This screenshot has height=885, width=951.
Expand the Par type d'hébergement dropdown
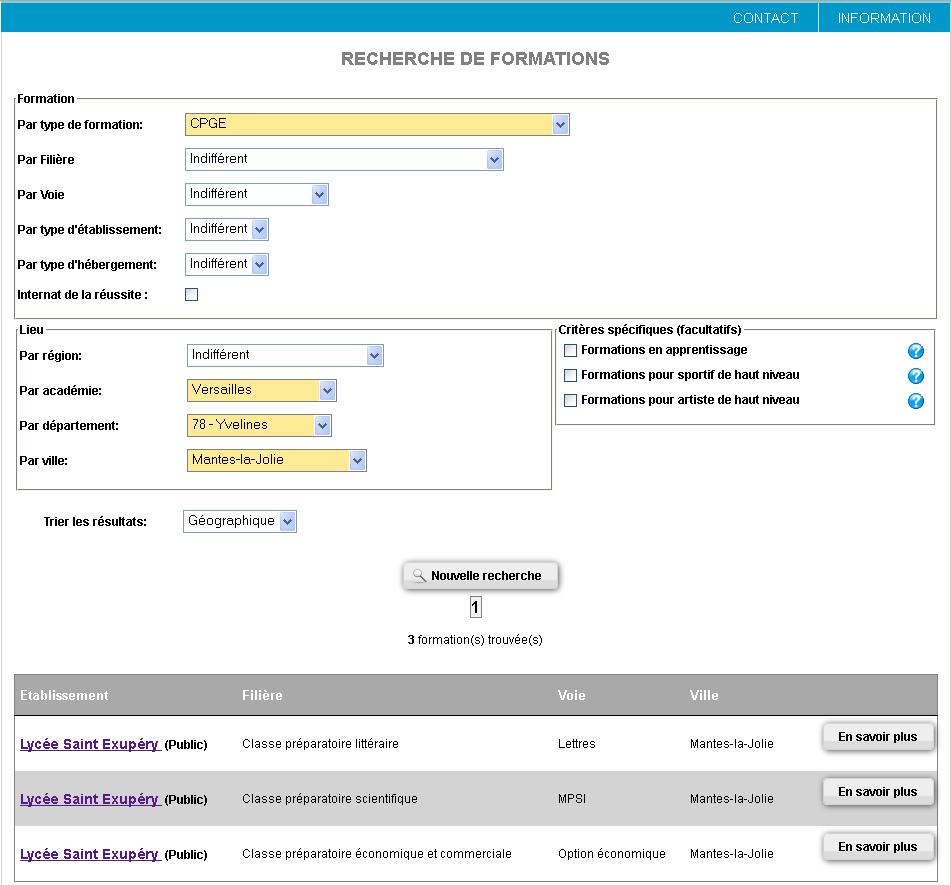click(x=226, y=264)
